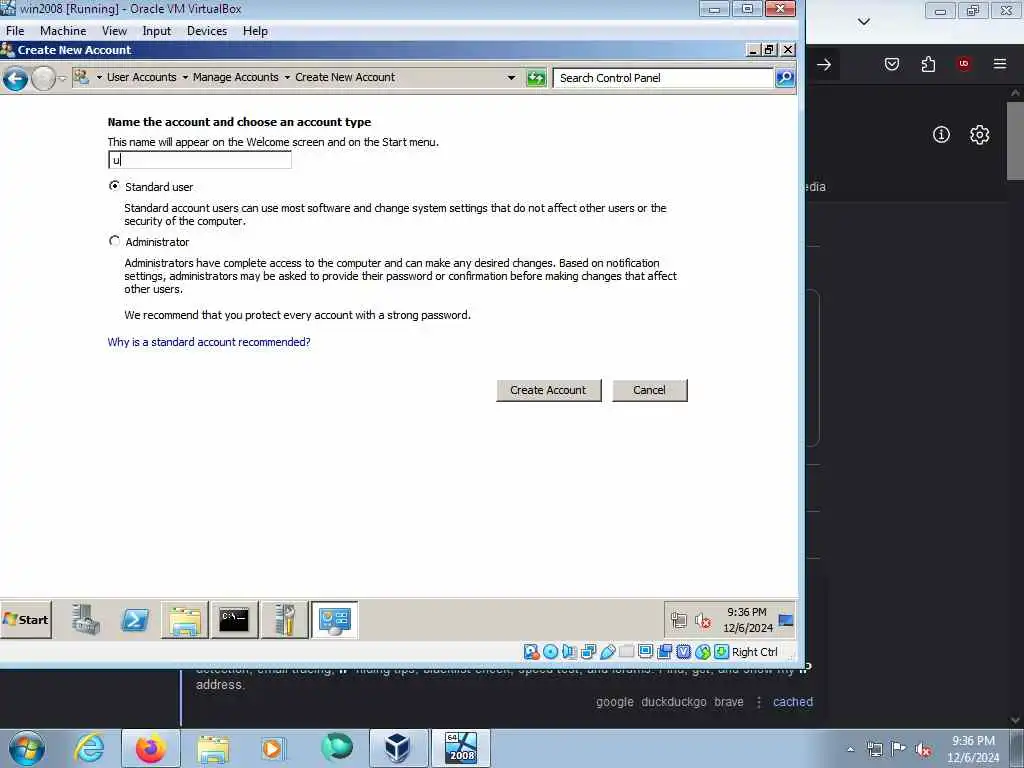Click the Pocket save icon in Firefox
The height and width of the screenshot is (768, 1024).
coord(891,63)
